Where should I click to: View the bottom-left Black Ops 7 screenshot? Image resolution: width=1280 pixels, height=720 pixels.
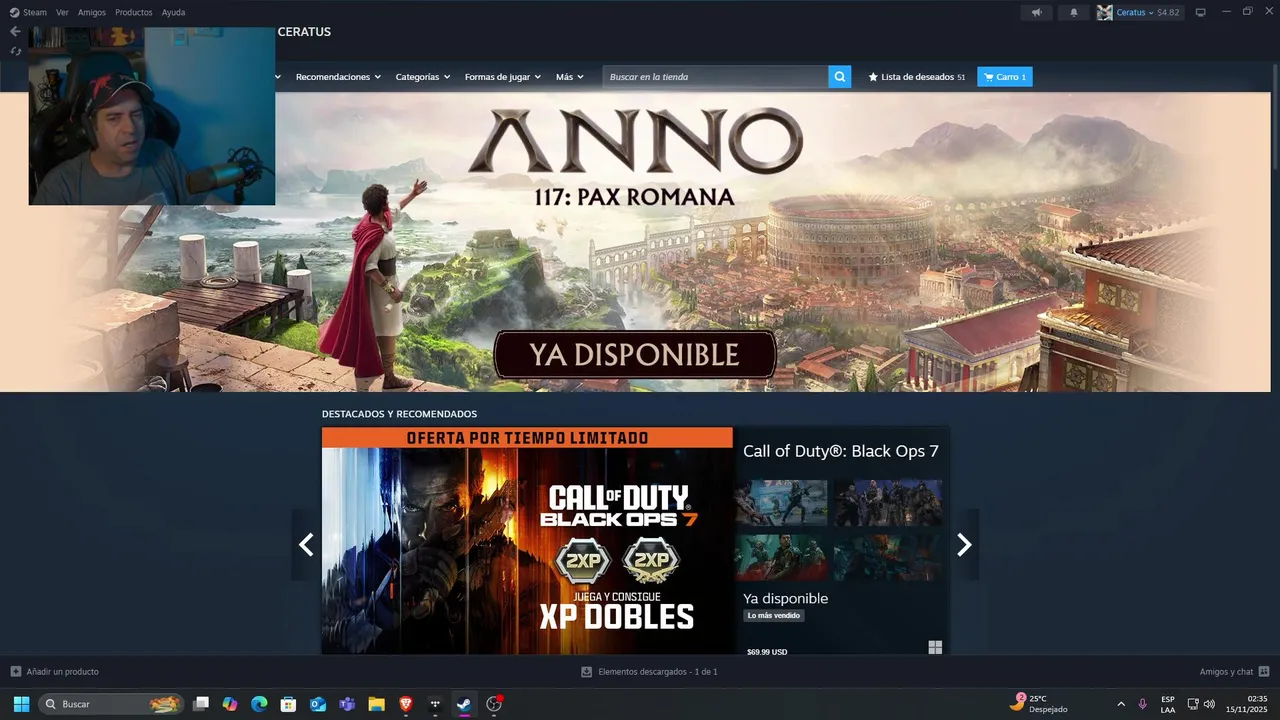[781, 557]
